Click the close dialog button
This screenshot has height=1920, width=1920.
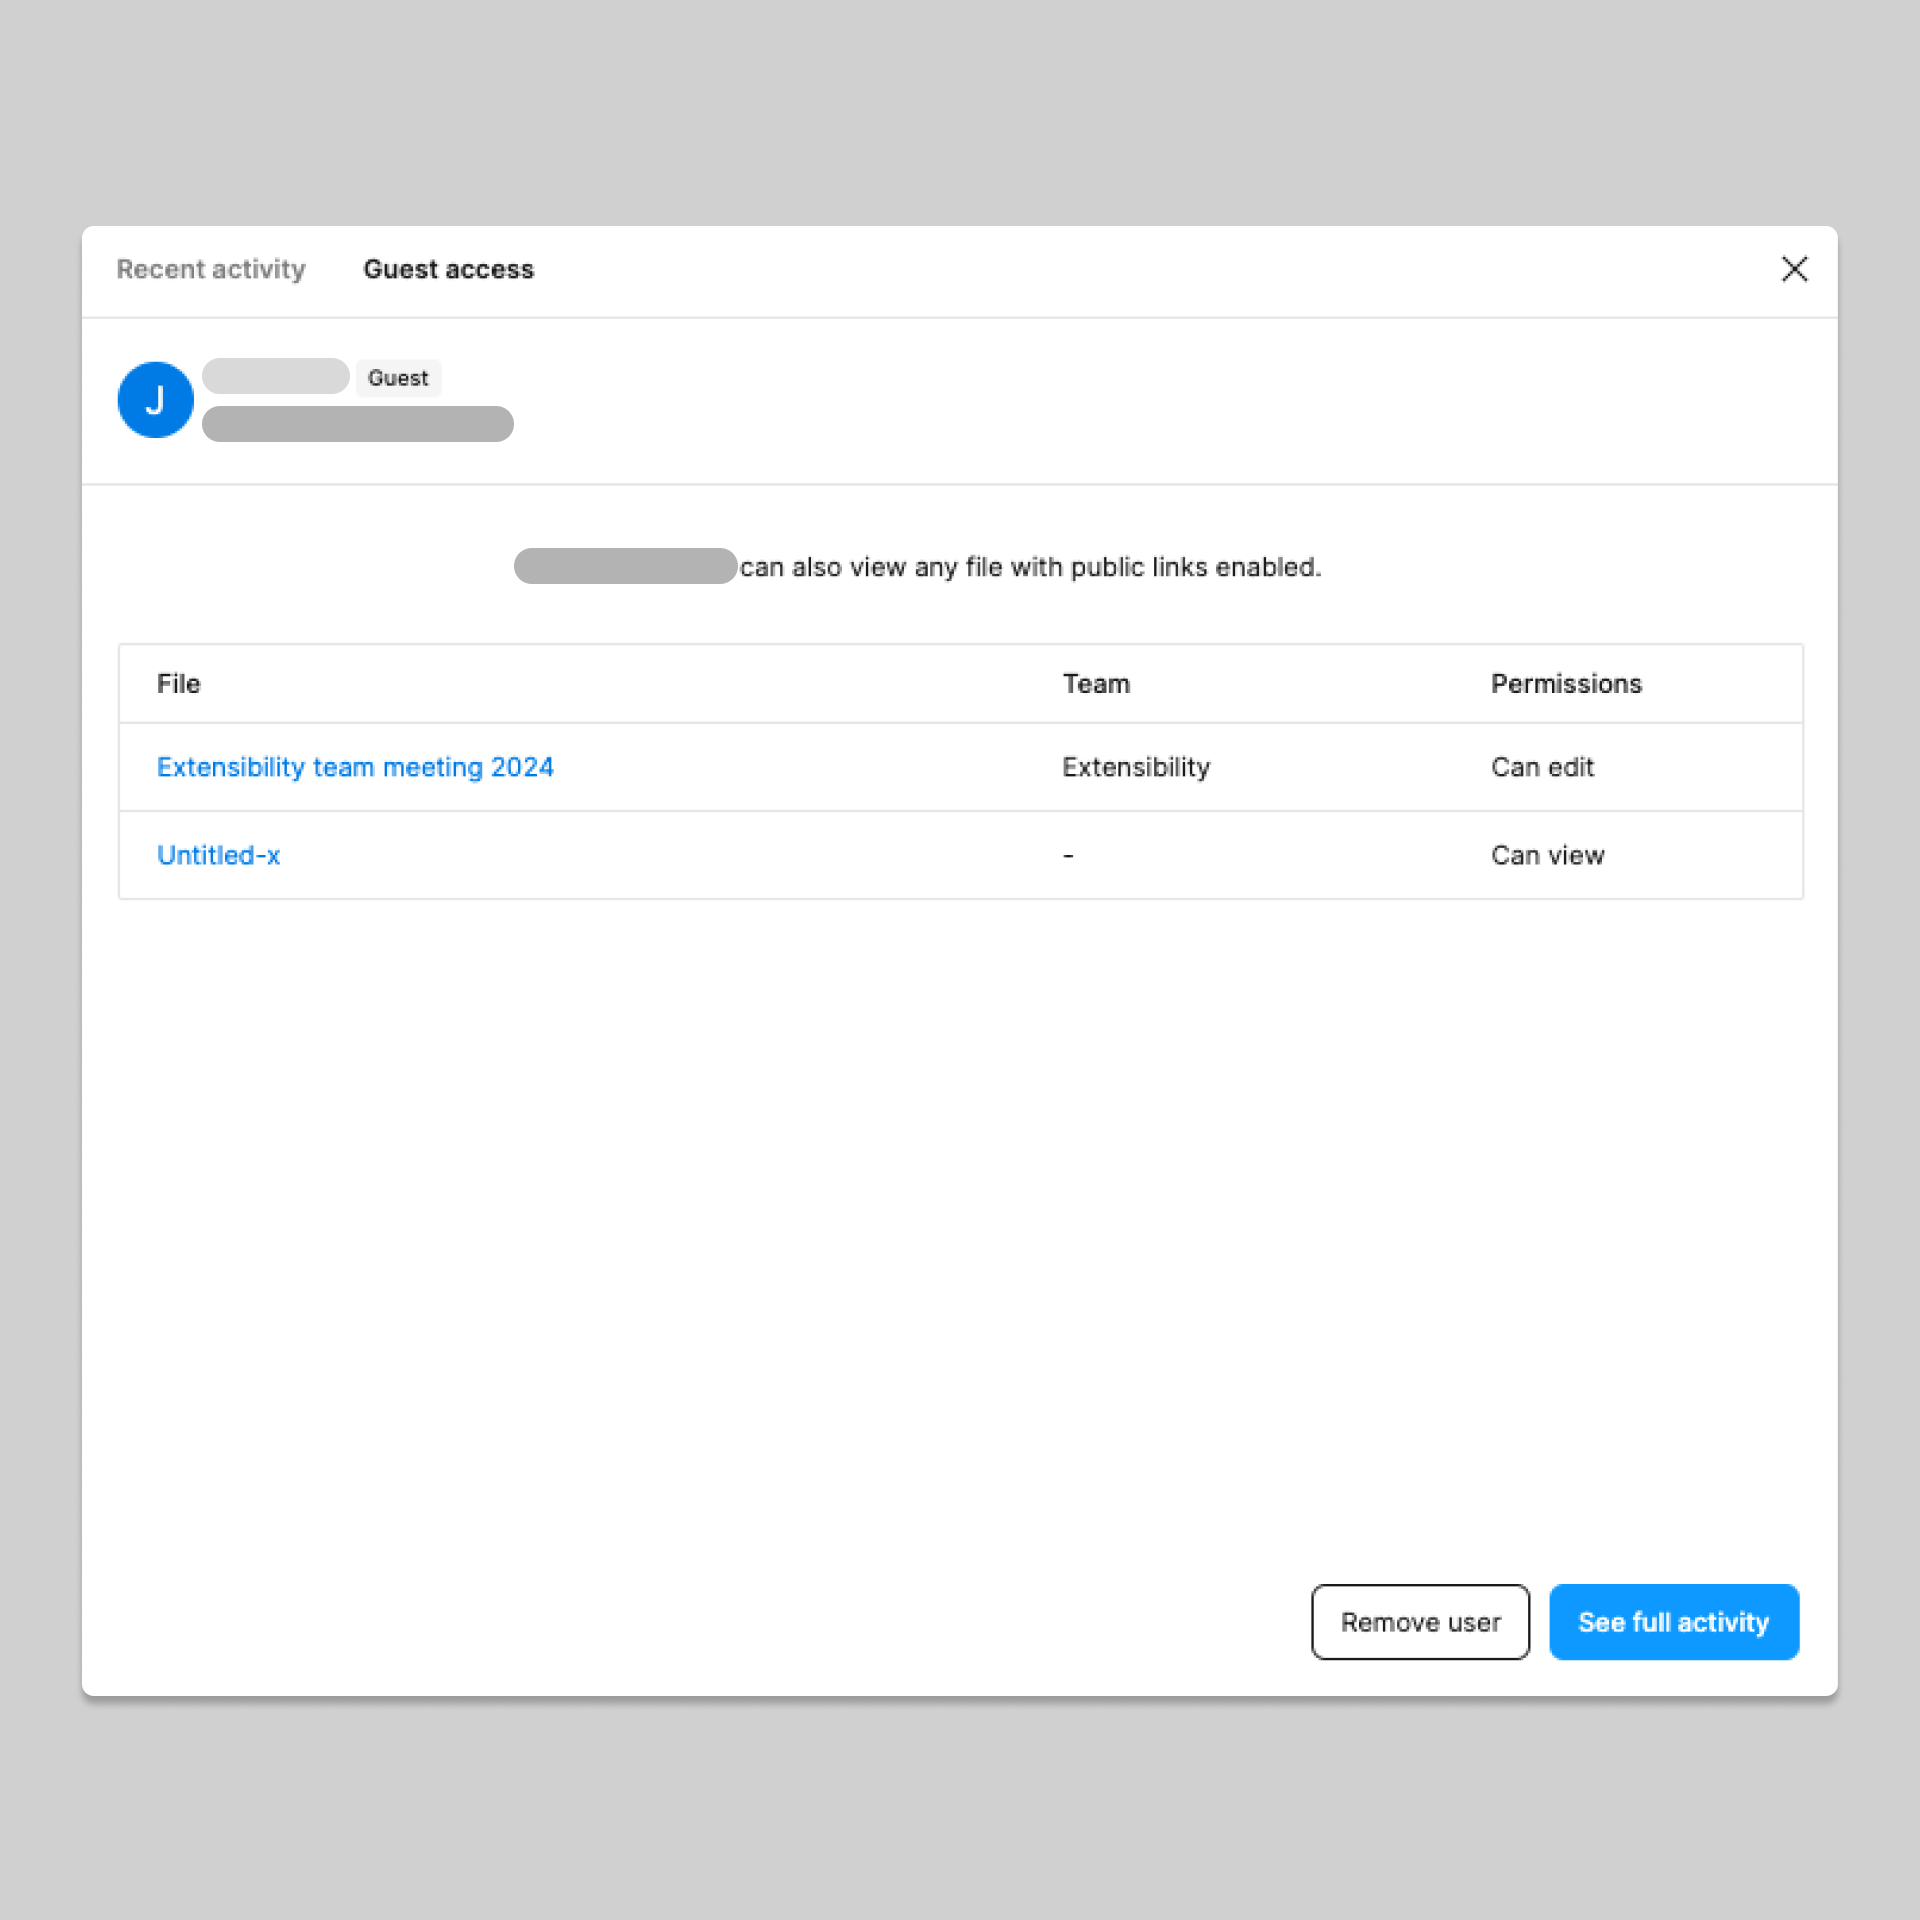click(x=1793, y=269)
